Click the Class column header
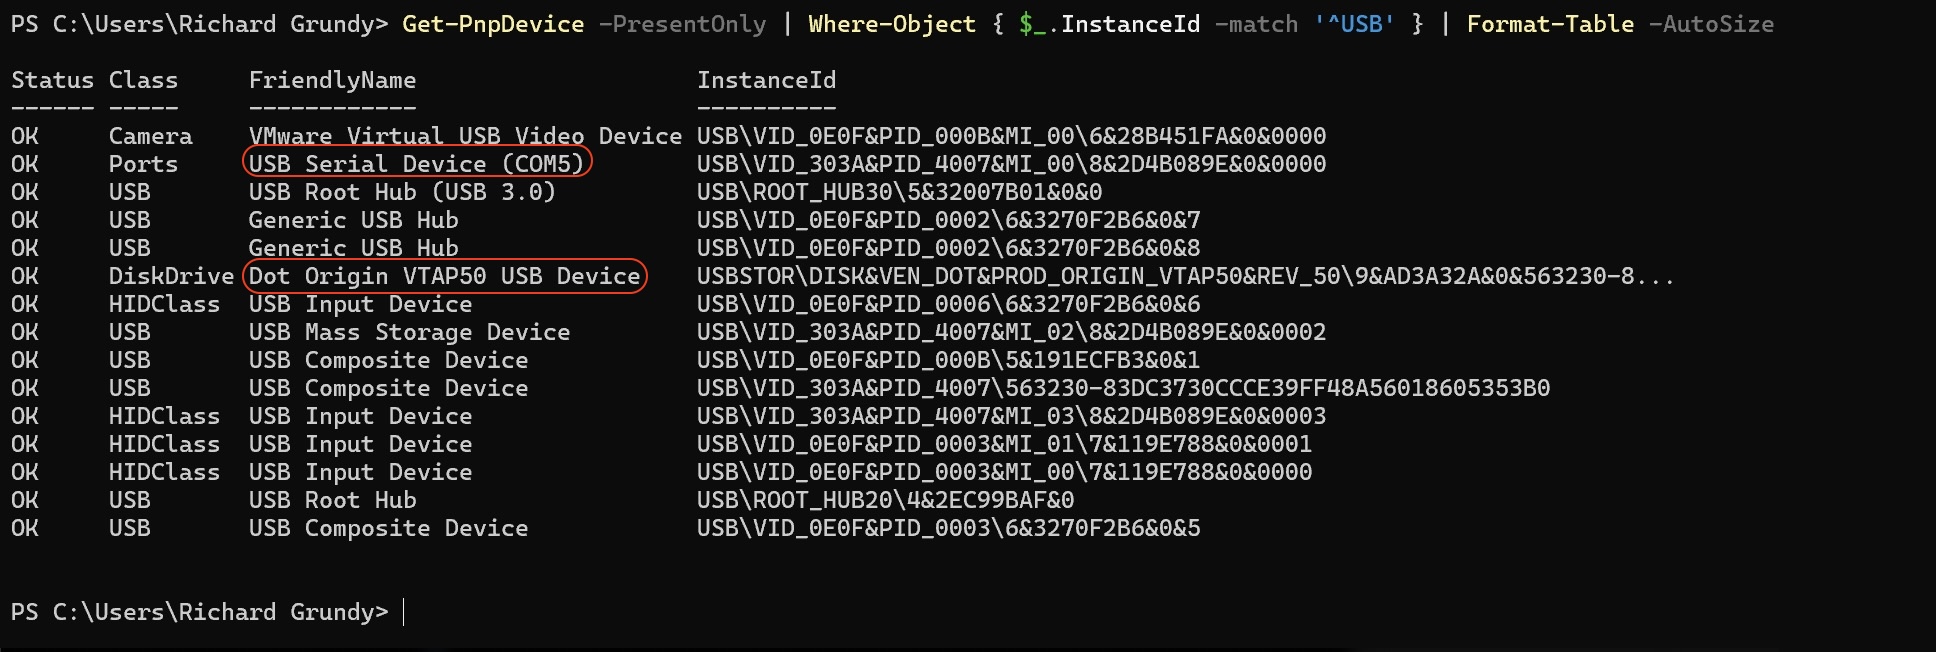 143,80
